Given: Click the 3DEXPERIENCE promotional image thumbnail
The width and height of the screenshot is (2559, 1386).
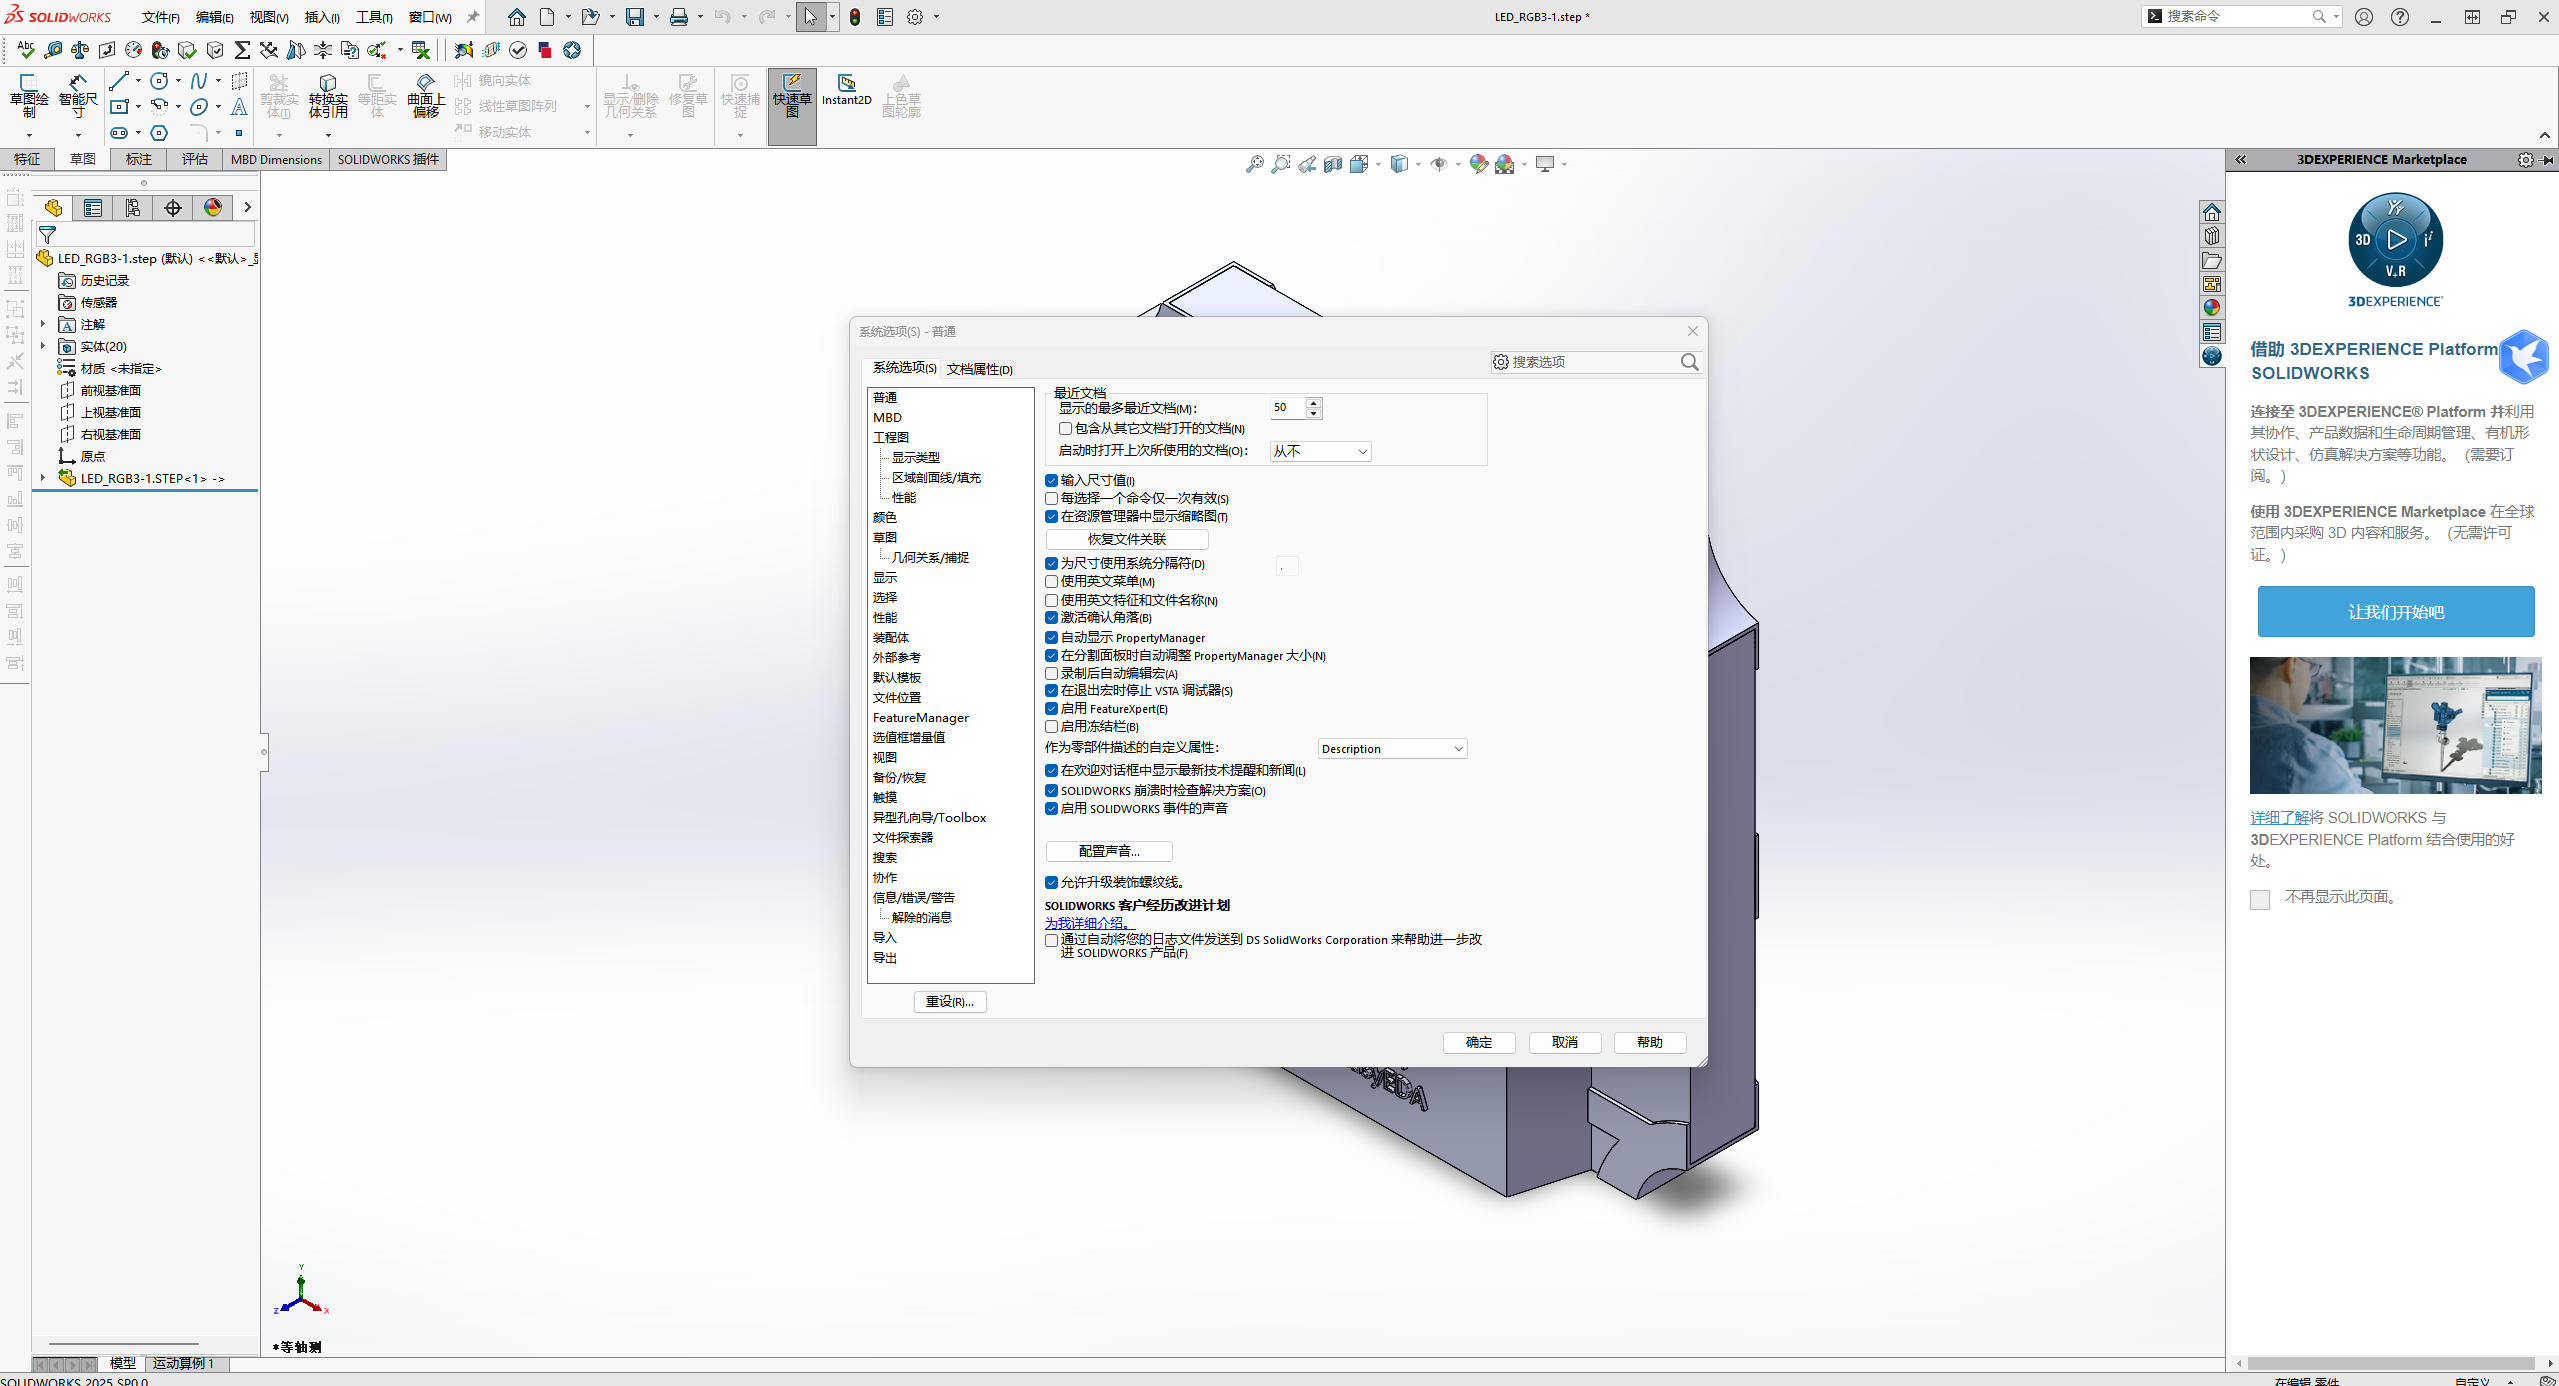Looking at the screenshot, I should [x=2396, y=726].
